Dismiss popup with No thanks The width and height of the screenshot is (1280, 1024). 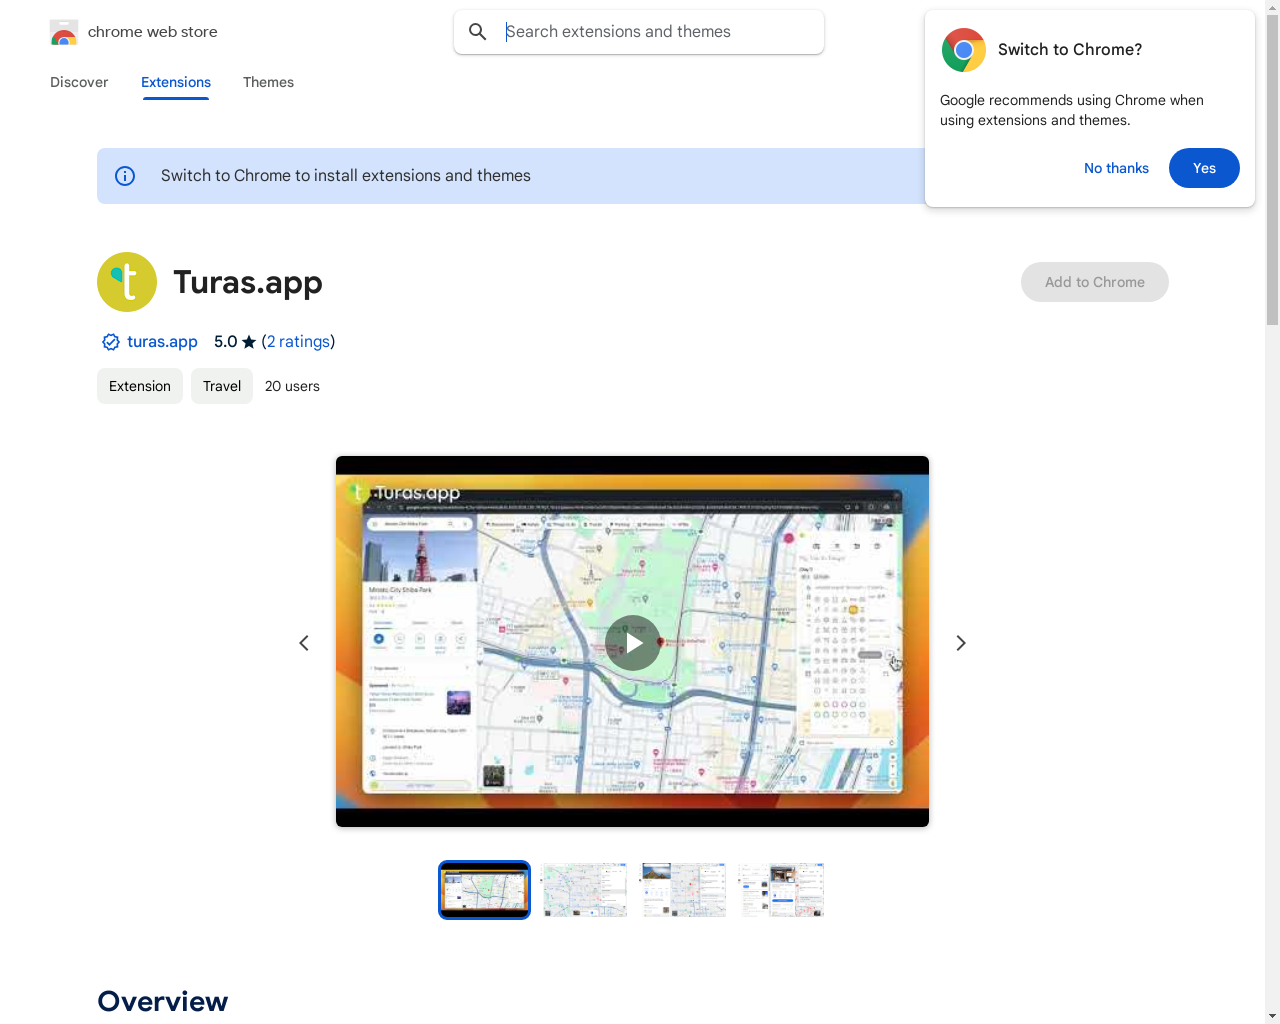[x=1116, y=168]
